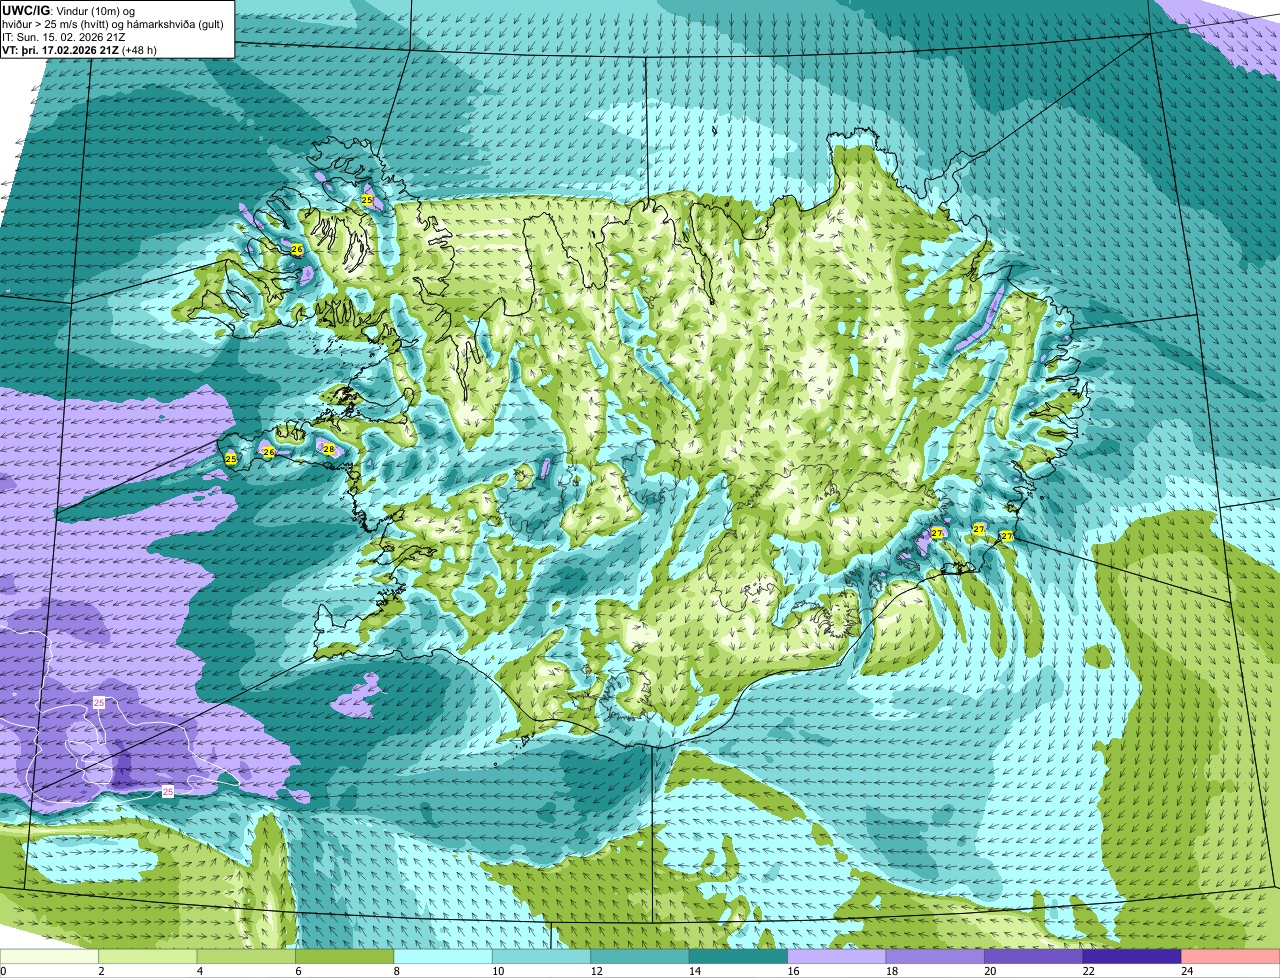The width and height of the screenshot is (1280, 978).
Task: Click the initial time 'IT: Sun. 15. 02. 2026 21Z'
Action: [x=64, y=37]
